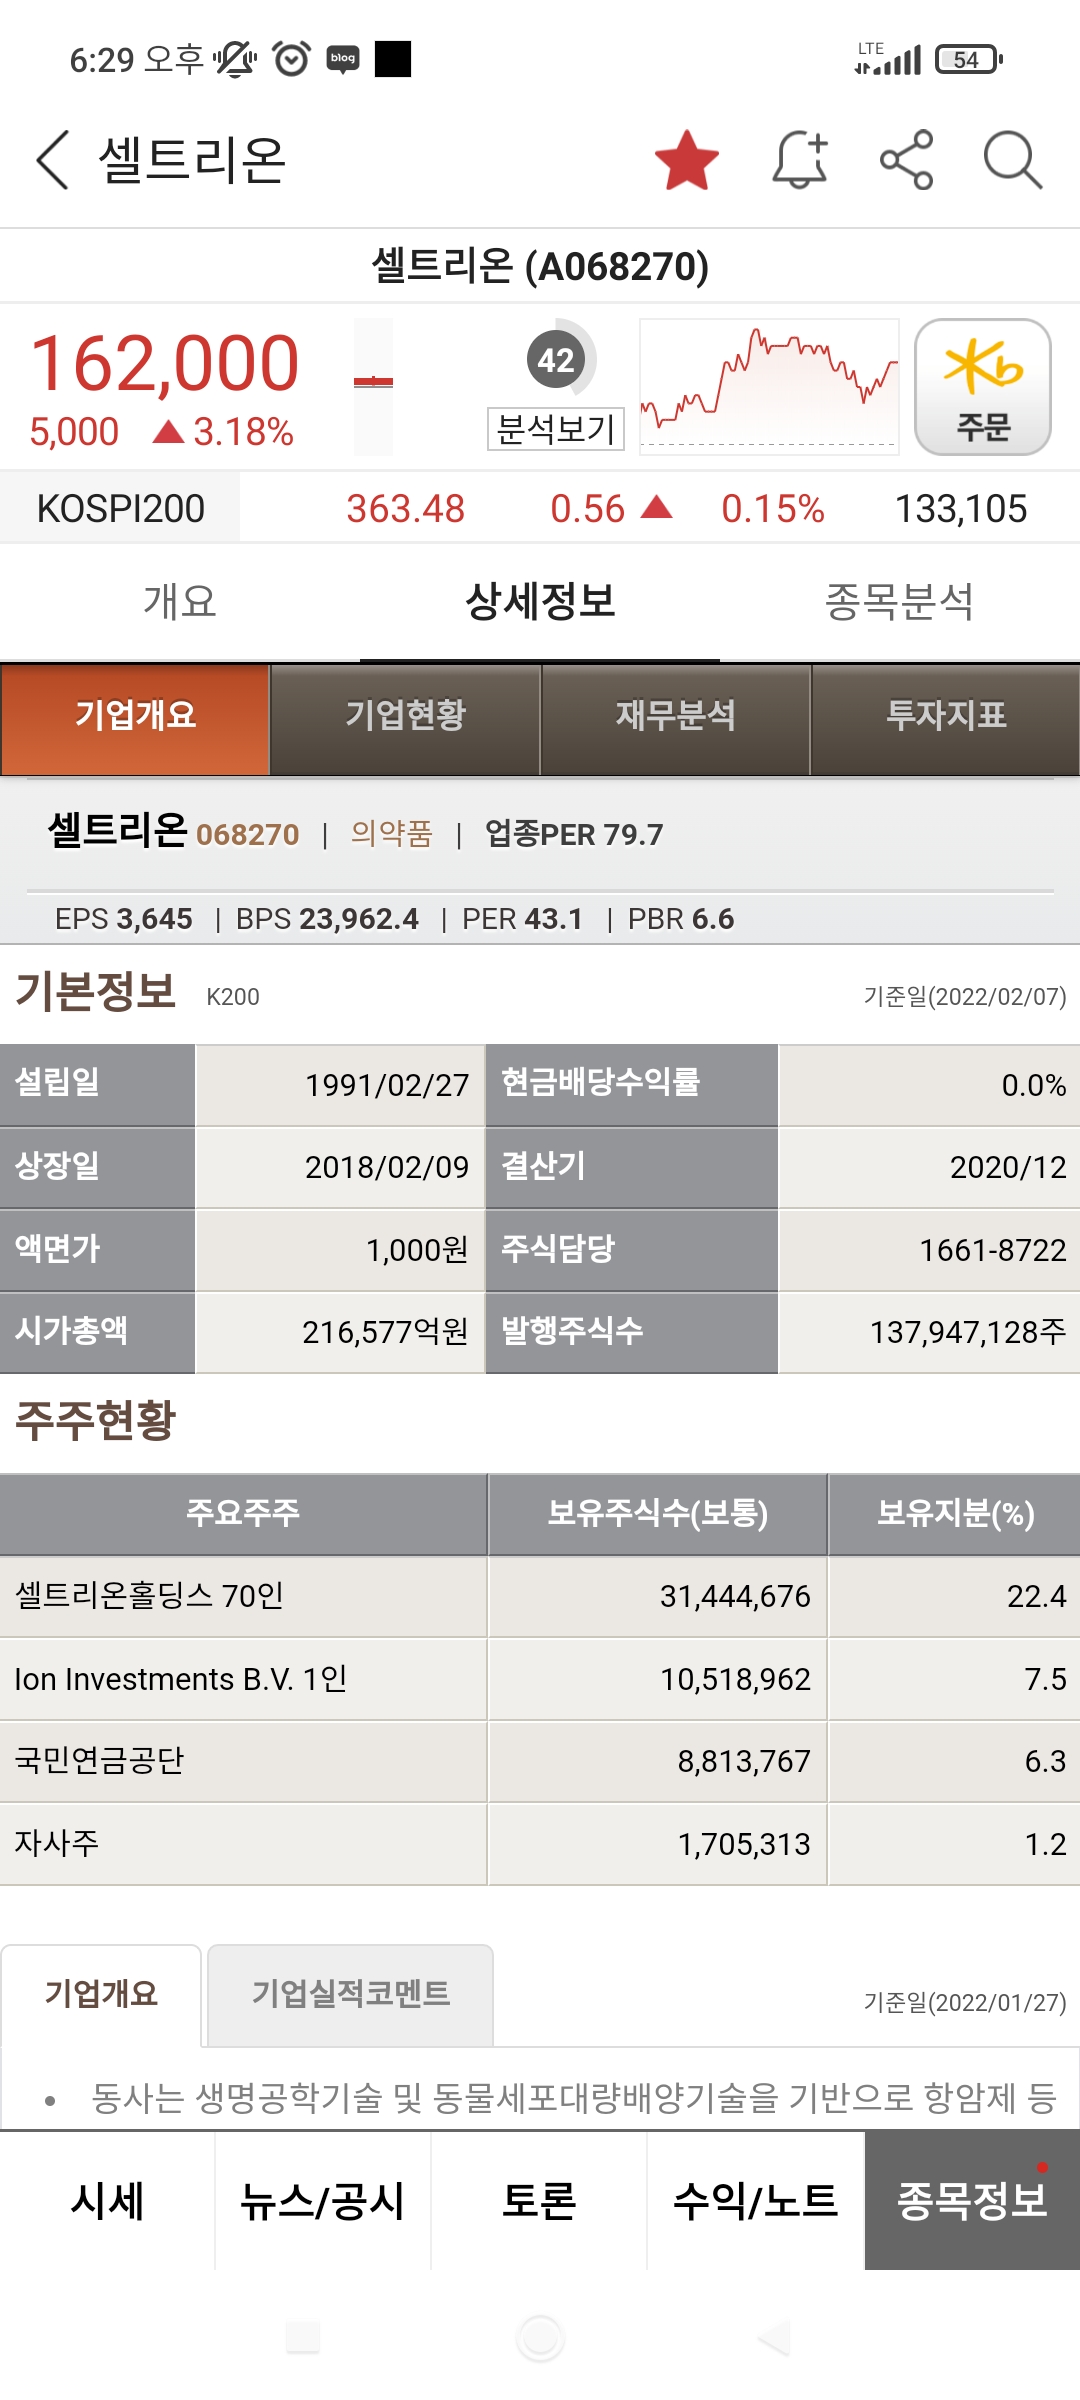
Task: Open stock search magnifier
Action: pos(1012,160)
